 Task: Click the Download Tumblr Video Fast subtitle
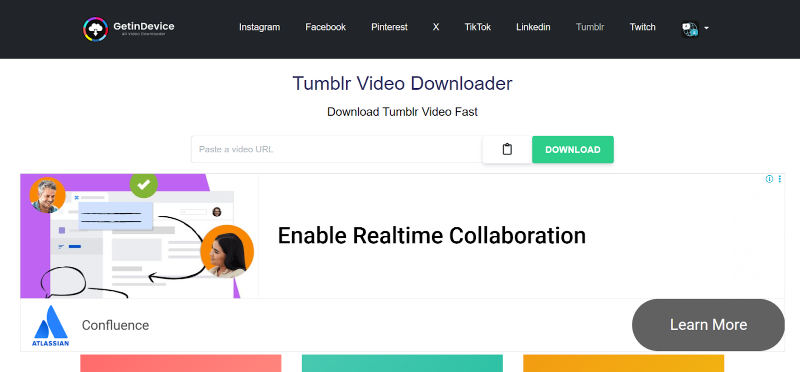pyautogui.click(x=402, y=112)
